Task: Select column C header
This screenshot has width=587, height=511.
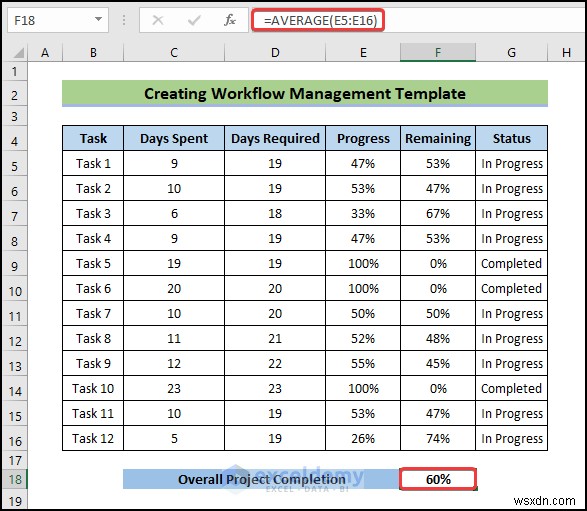Action: [x=174, y=52]
